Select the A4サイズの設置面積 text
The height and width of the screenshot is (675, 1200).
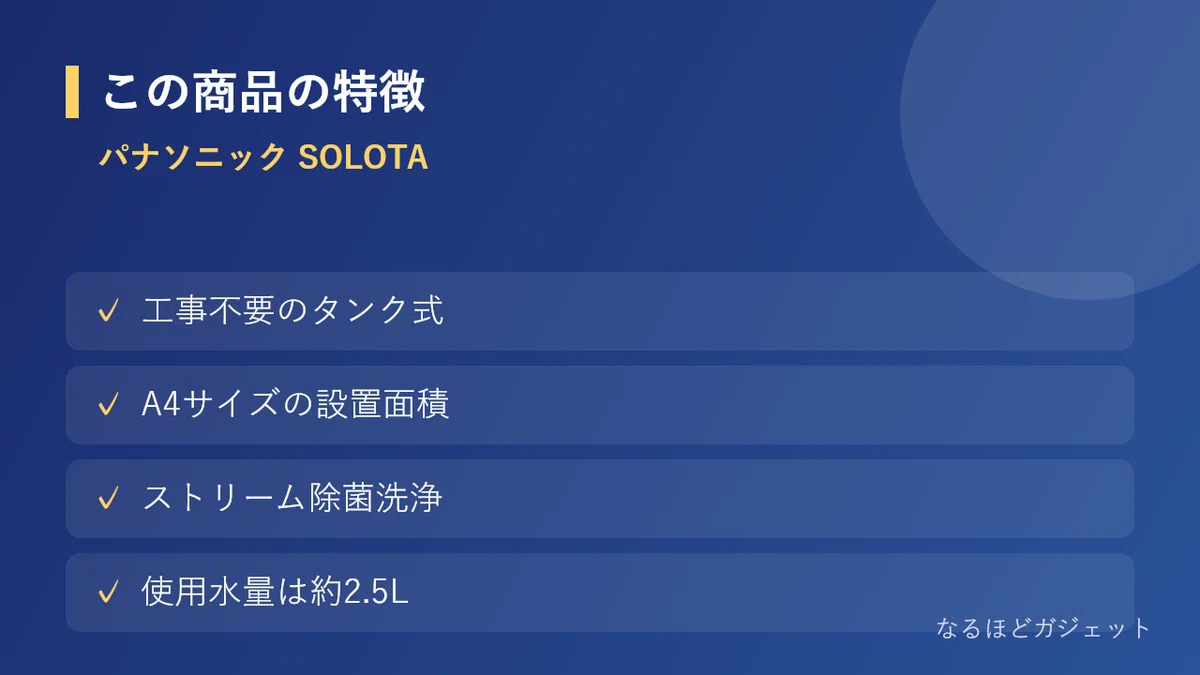pyautogui.click(x=296, y=405)
